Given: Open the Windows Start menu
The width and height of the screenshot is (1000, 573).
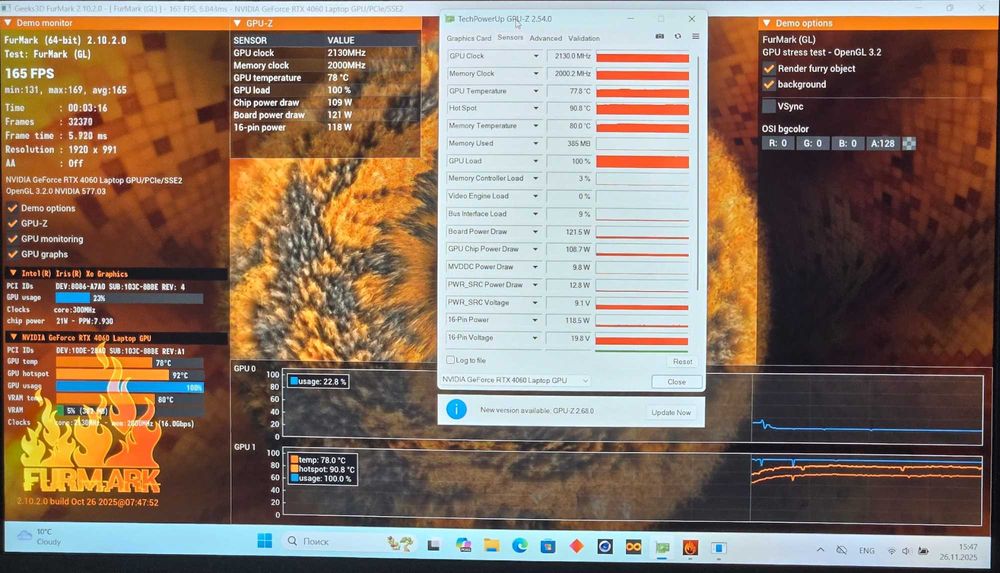Looking at the screenshot, I should tap(265, 541).
